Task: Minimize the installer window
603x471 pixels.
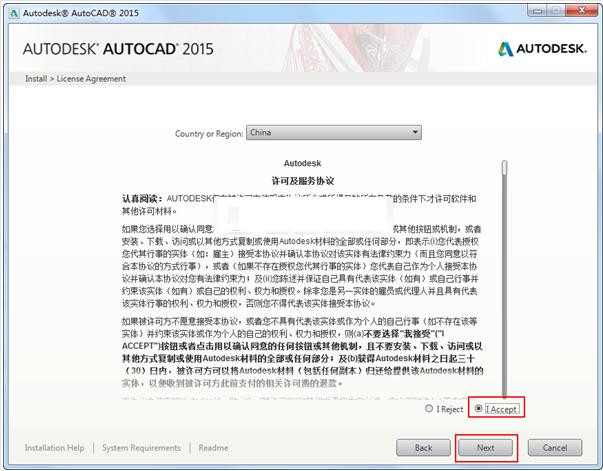Action: pyautogui.click(x=537, y=11)
